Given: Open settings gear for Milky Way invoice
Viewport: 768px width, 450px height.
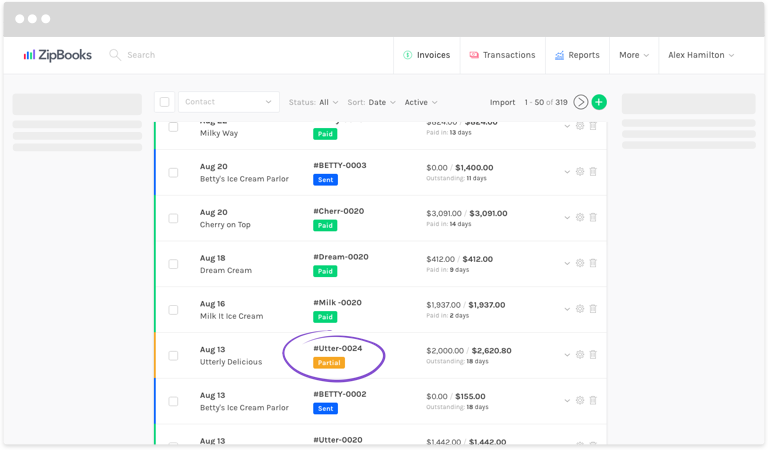Looking at the screenshot, I should point(580,126).
